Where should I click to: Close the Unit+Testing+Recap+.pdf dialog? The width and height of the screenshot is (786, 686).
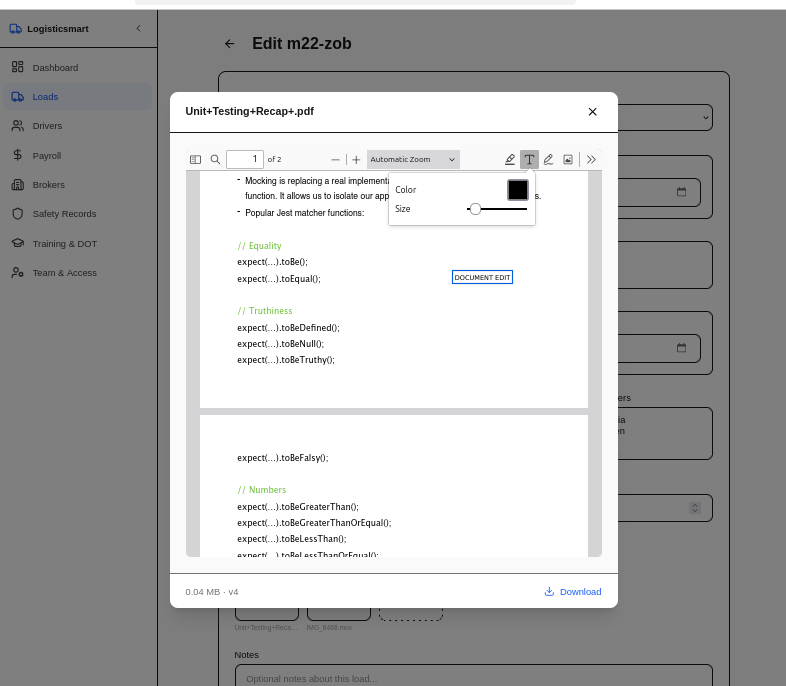click(x=593, y=112)
